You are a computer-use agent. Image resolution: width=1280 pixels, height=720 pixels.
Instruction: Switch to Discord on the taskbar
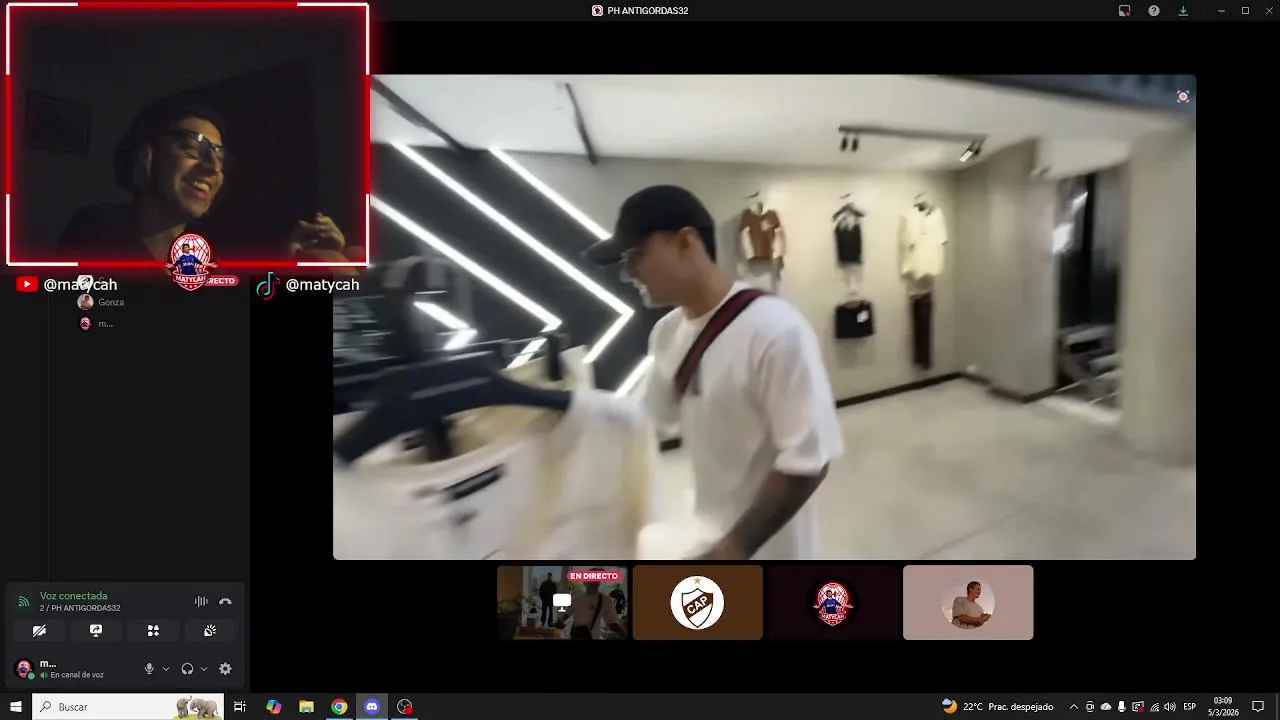(372, 707)
